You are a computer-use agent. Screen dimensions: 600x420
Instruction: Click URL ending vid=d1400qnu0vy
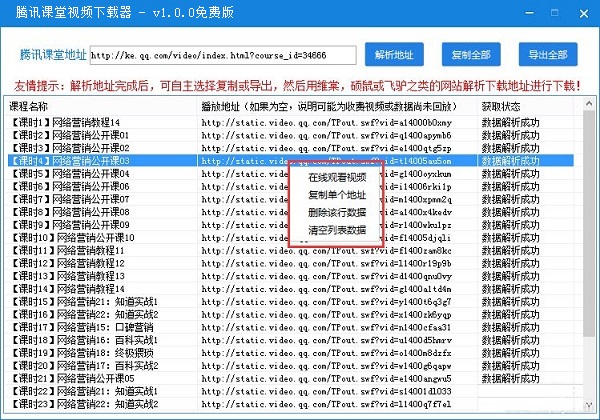pyautogui.click(x=326, y=277)
